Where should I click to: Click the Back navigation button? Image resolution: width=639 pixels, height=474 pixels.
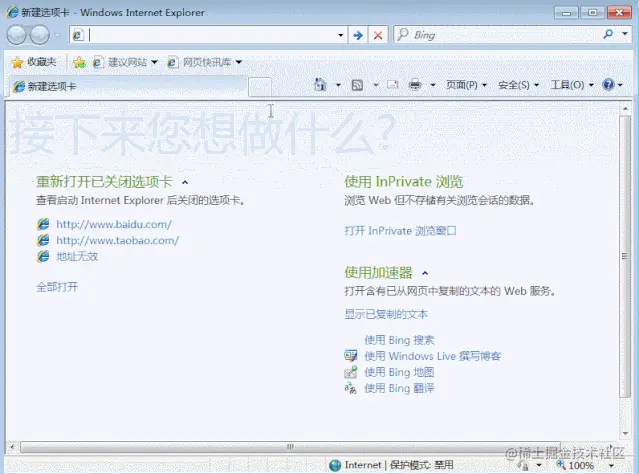coord(17,35)
